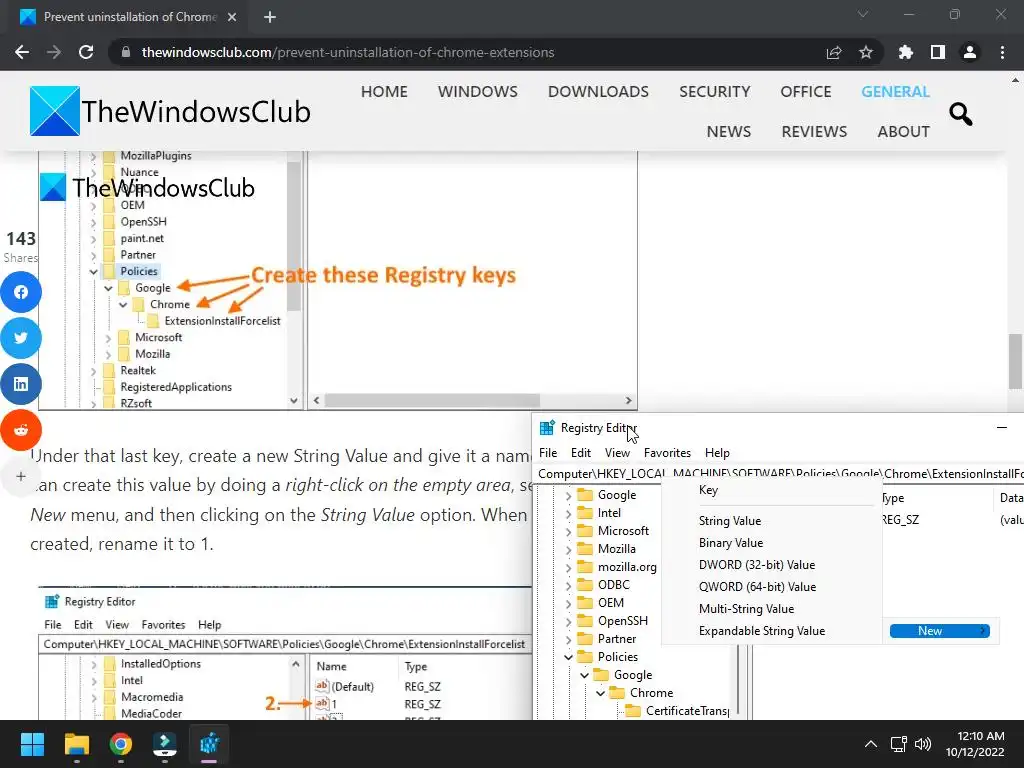Expand the OpenSSH key in Registry Editor

(x=568, y=621)
